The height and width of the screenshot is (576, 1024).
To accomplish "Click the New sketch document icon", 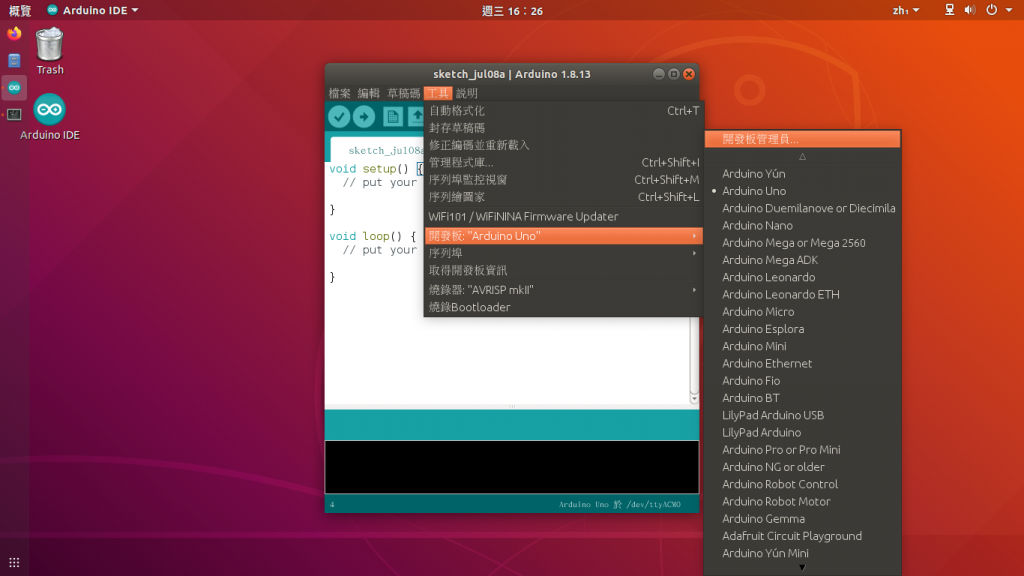I will pyautogui.click(x=392, y=117).
